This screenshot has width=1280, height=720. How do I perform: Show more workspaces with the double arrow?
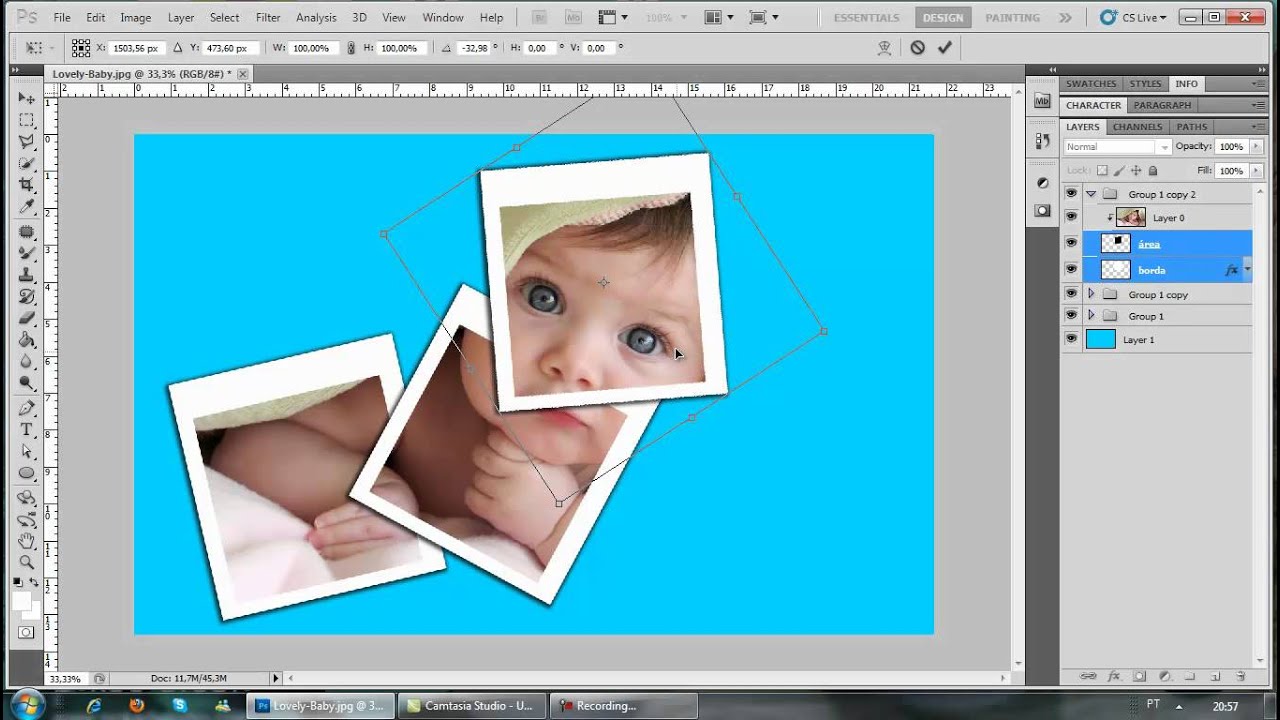click(1065, 18)
